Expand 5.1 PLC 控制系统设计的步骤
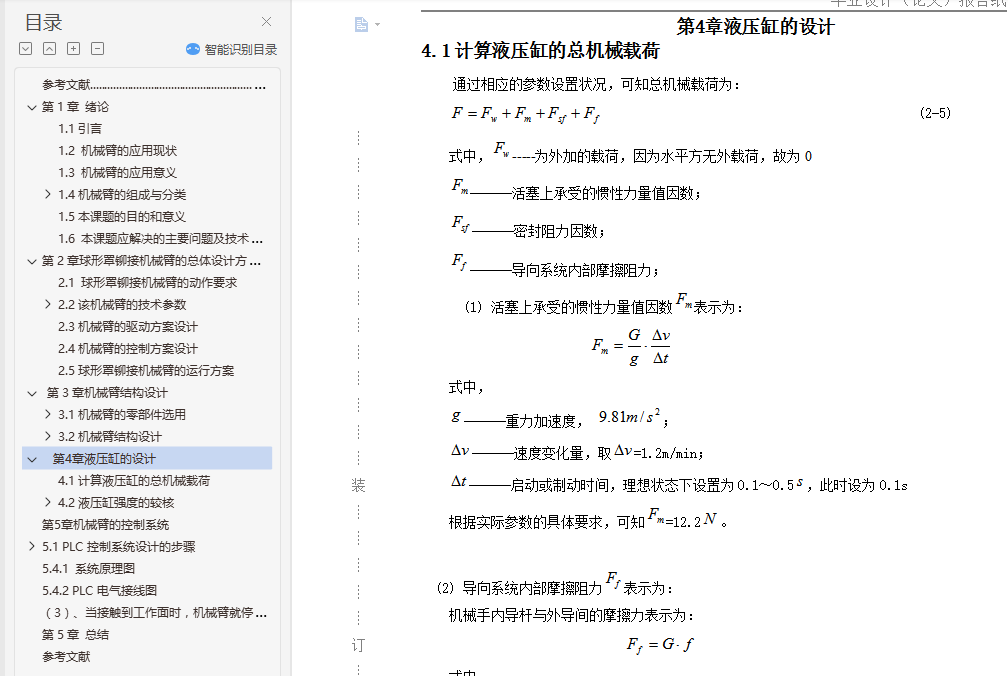This screenshot has width=1008, height=676. click(32, 546)
